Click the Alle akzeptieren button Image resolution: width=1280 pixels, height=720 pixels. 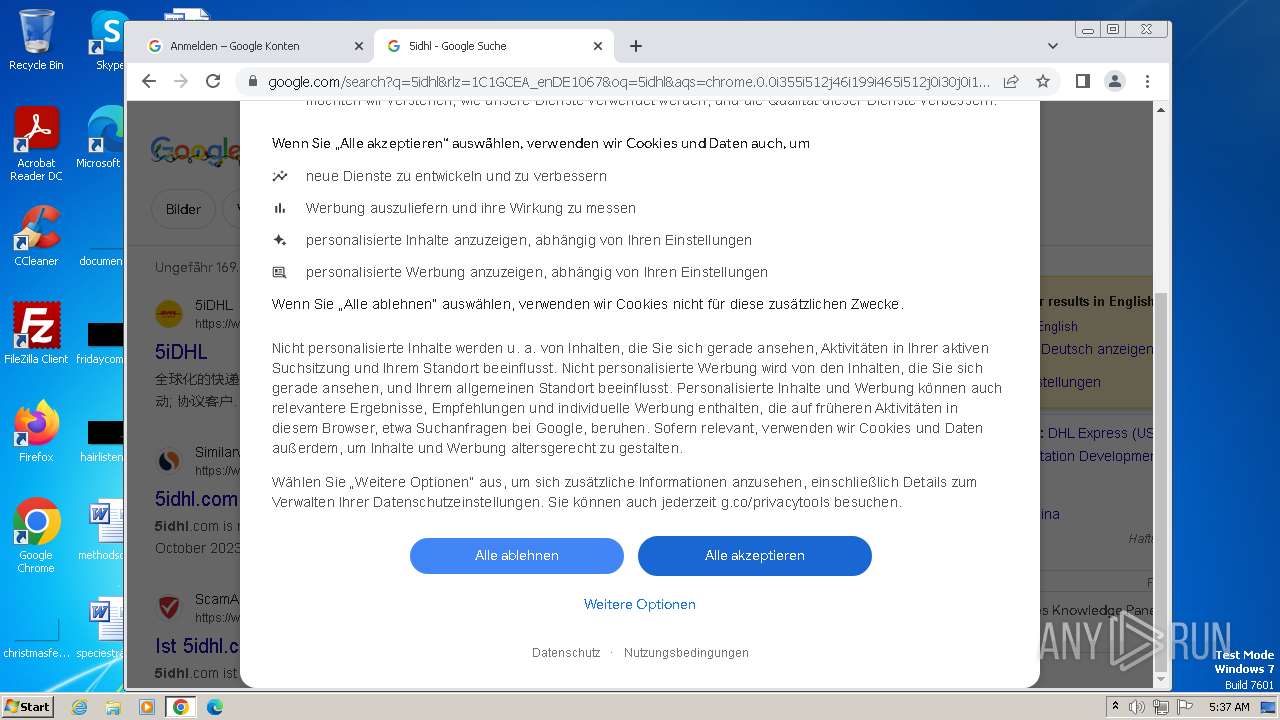tap(755, 556)
